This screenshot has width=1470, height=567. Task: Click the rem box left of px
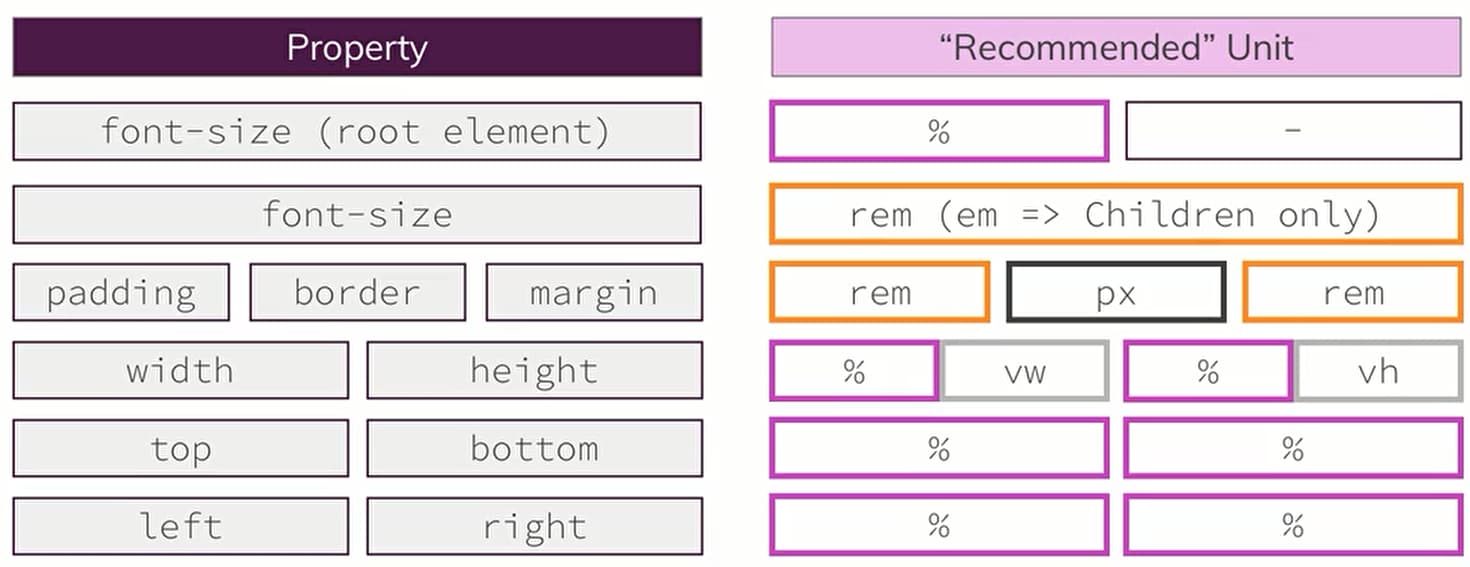coord(880,293)
